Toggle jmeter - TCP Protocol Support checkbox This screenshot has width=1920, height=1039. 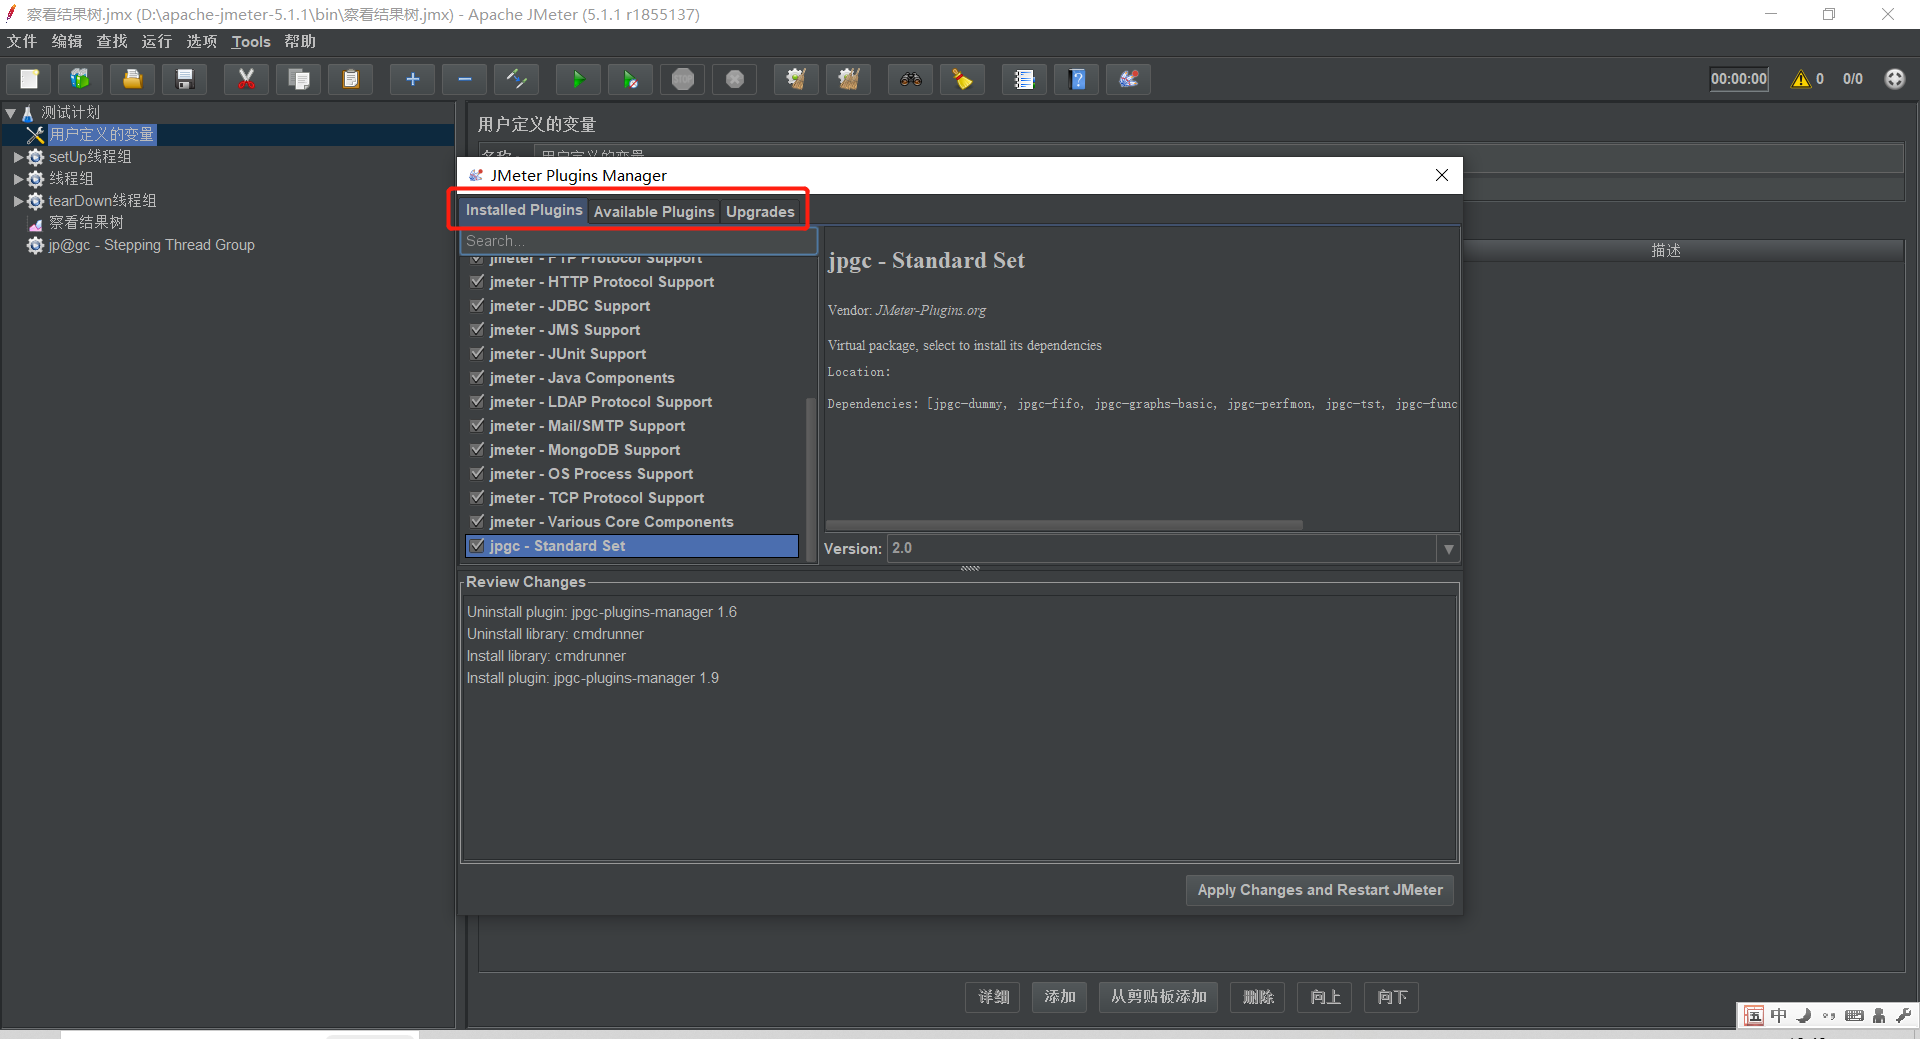pos(477,498)
